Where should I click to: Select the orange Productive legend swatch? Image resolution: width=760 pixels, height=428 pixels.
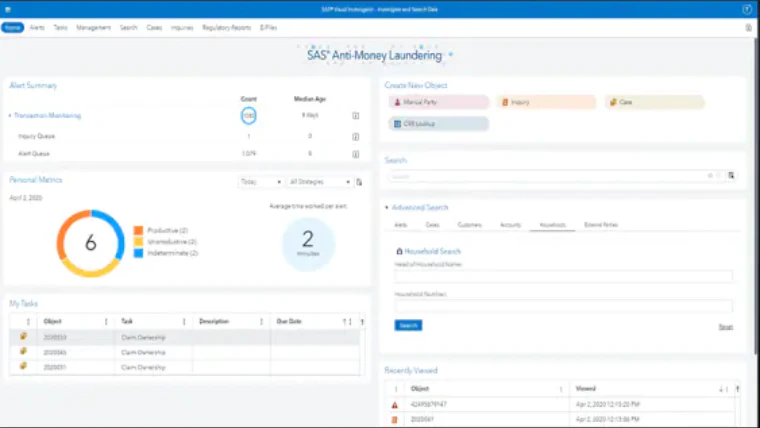point(139,230)
